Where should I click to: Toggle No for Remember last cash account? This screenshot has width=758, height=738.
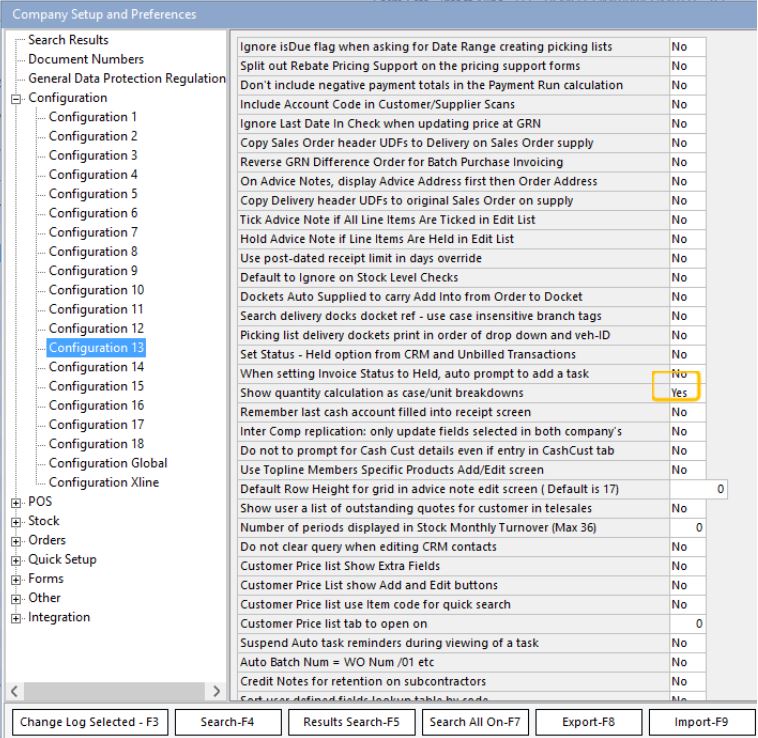point(687,412)
